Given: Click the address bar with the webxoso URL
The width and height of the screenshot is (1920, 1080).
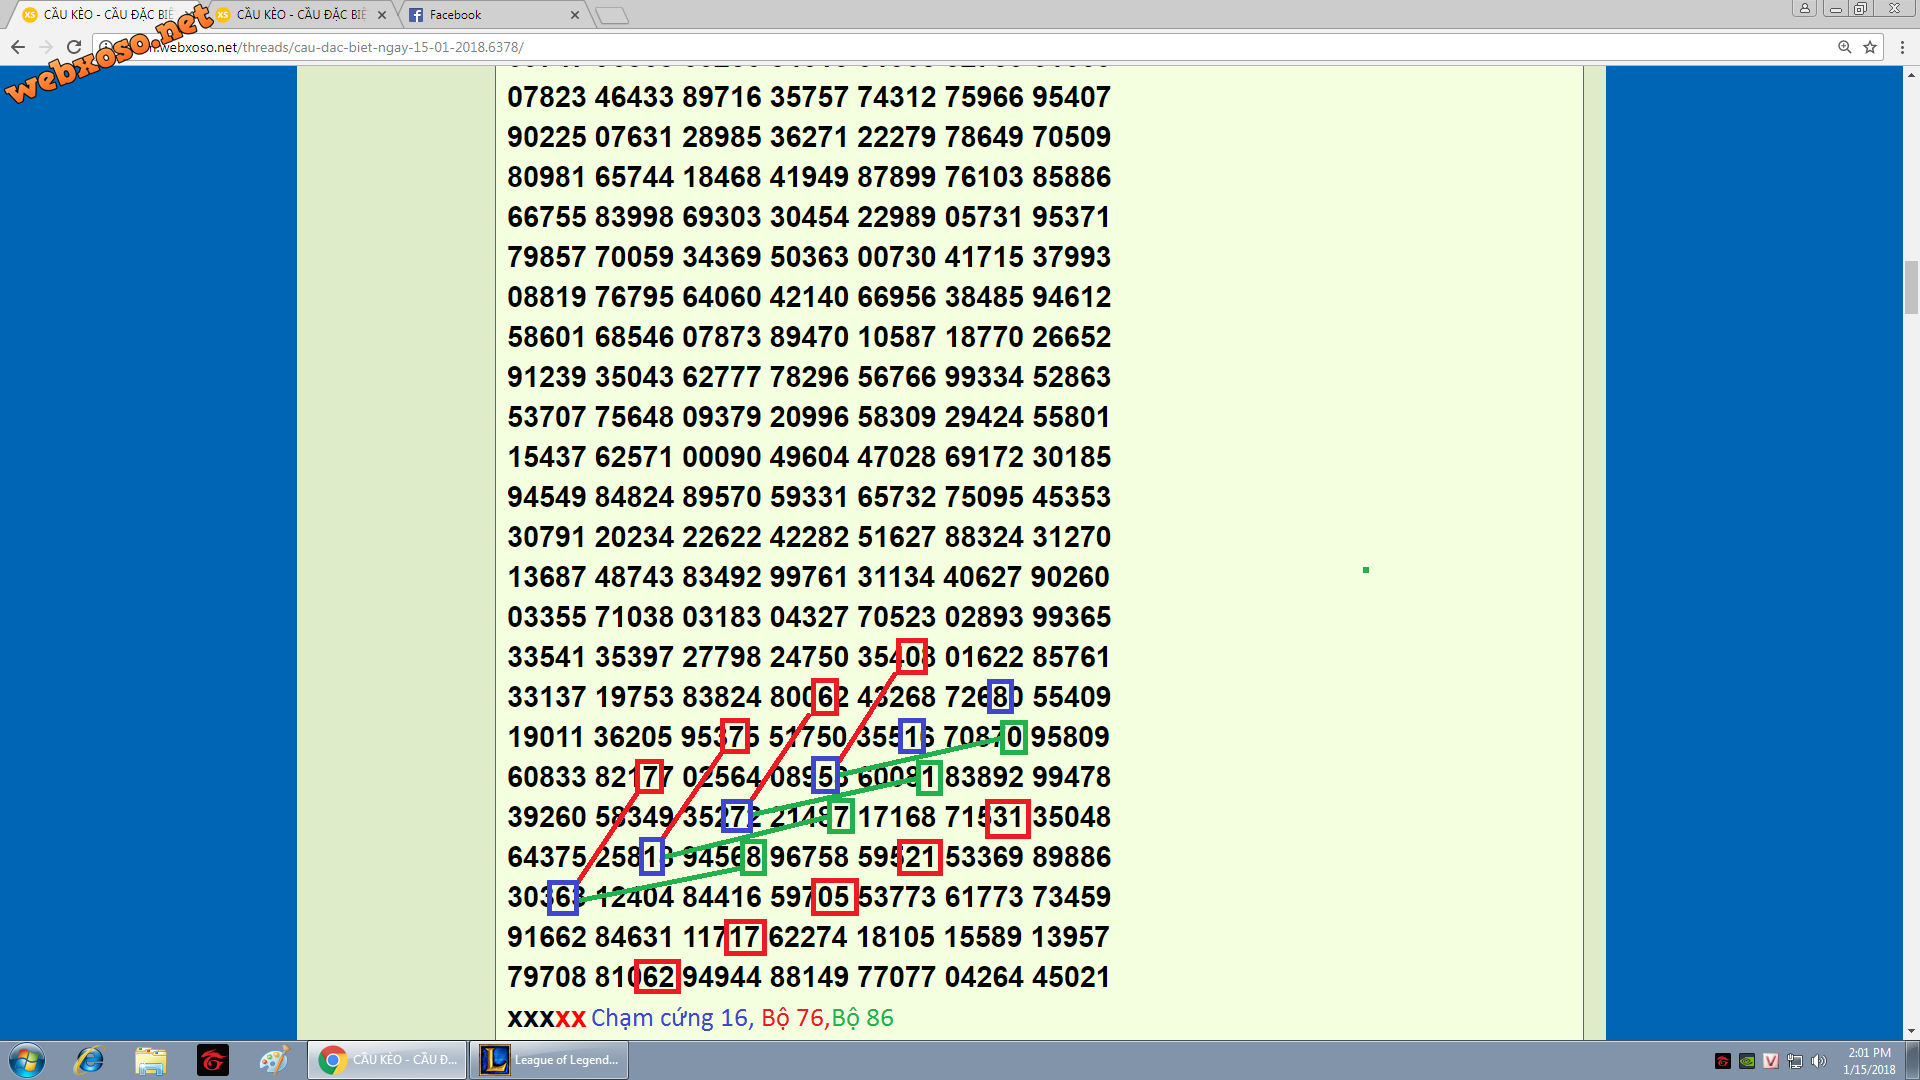Looking at the screenshot, I should (x=960, y=47).
